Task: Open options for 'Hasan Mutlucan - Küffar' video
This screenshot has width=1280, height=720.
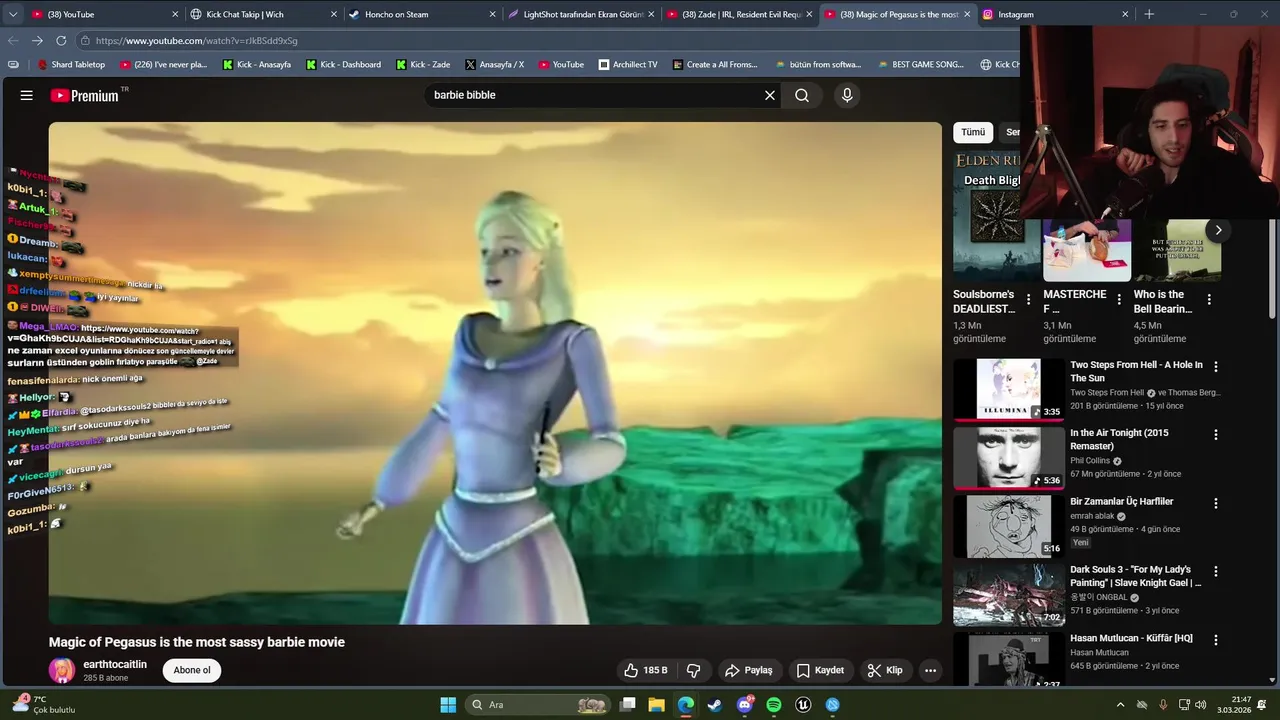Action: pyautogui.click(x=1216, y=639)
